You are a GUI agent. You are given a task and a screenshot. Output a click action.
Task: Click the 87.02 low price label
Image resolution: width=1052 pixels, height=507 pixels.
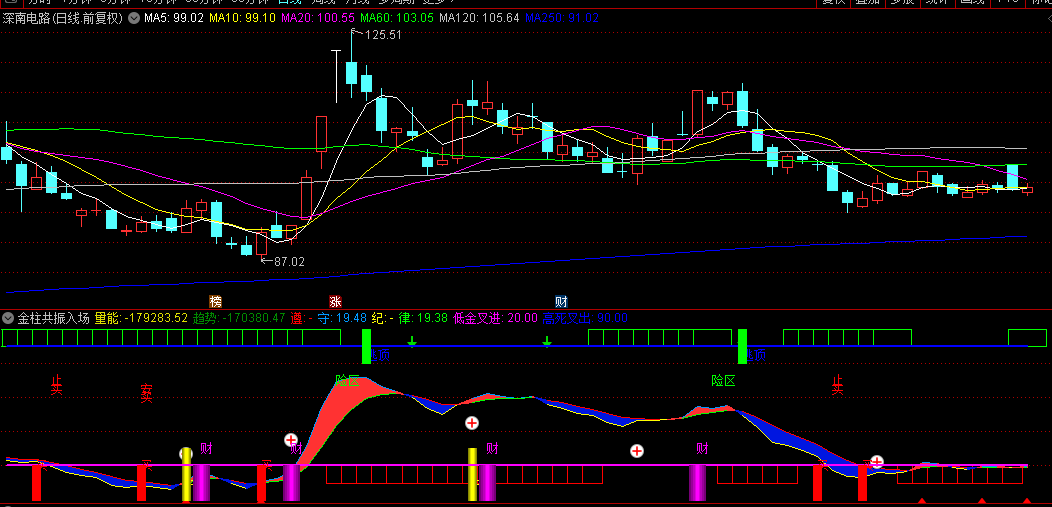[x=288, y=262]
